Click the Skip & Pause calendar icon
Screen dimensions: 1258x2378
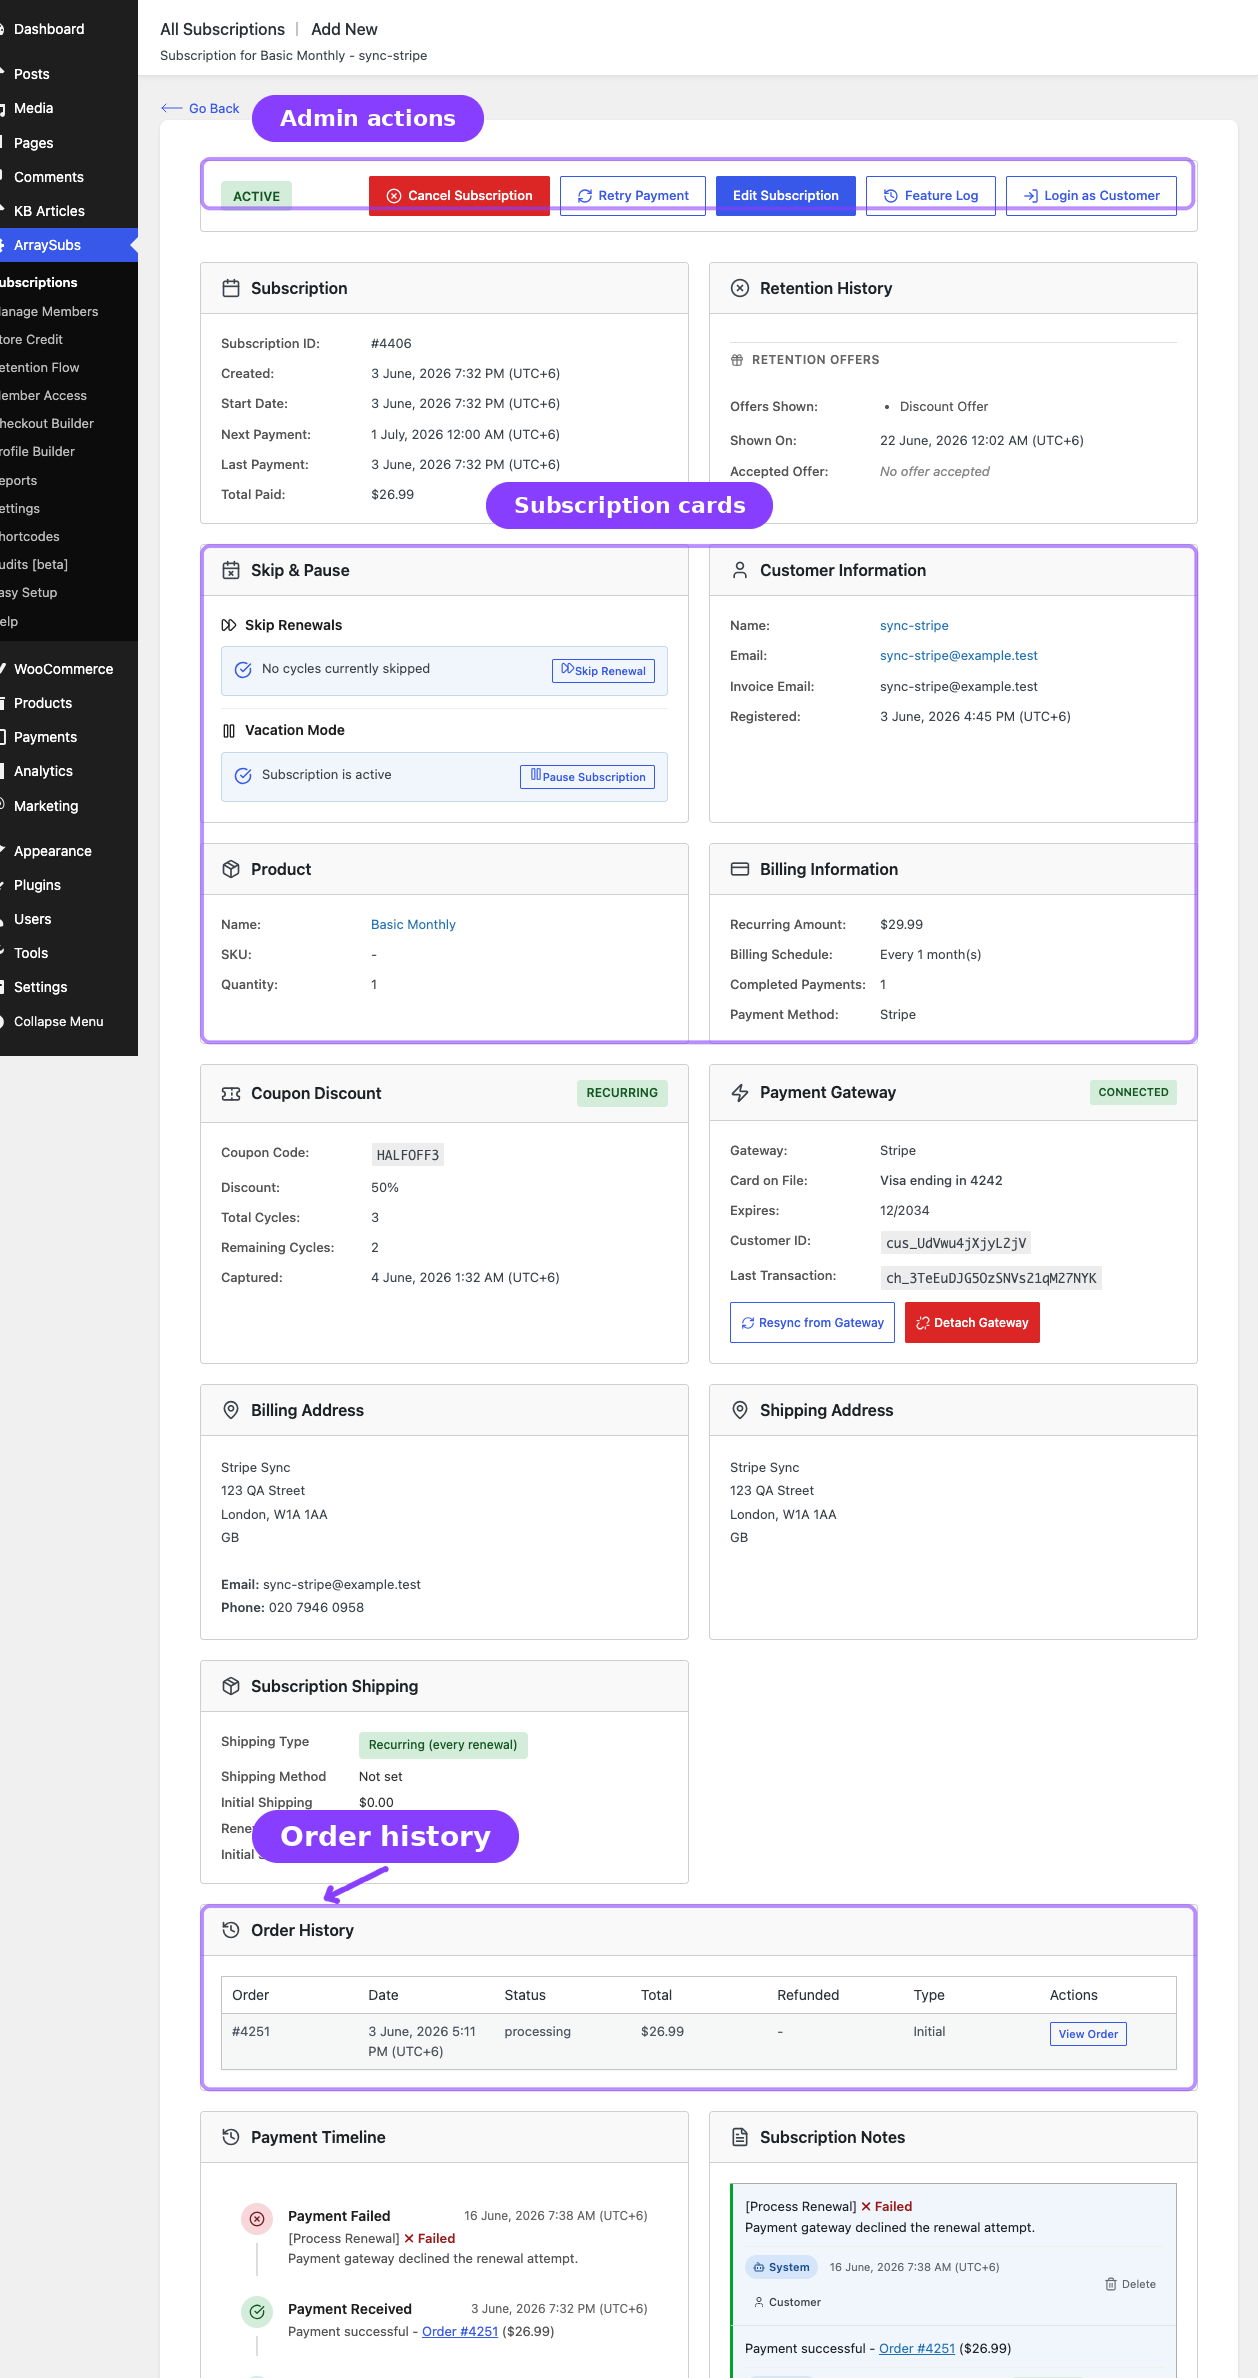[x=231, y=570]
